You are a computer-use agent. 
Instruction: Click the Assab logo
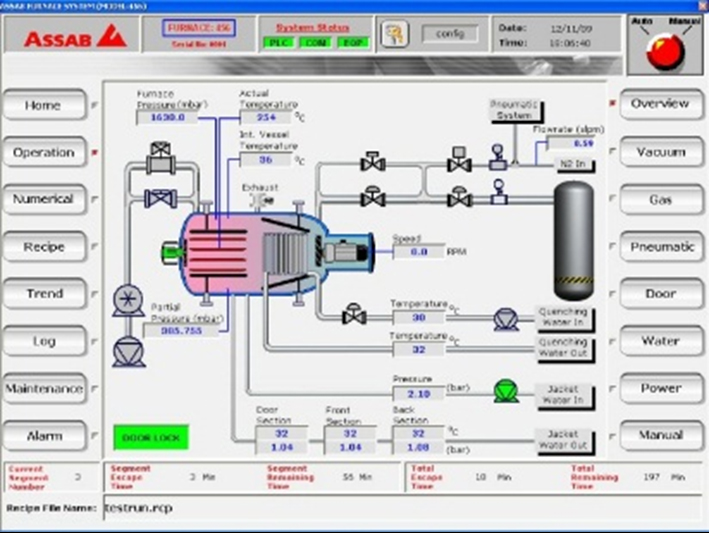[64, 39]
